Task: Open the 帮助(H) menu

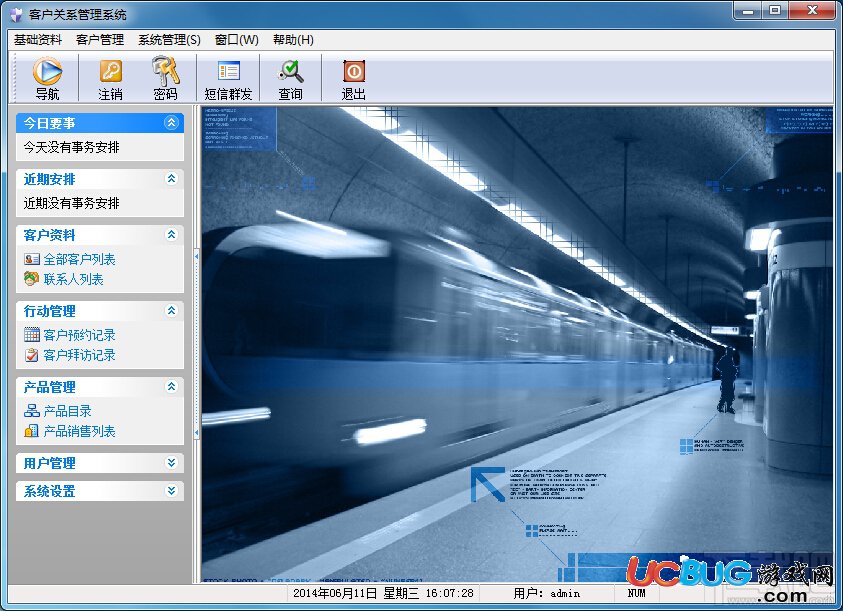Action: (x=294, y=40)
